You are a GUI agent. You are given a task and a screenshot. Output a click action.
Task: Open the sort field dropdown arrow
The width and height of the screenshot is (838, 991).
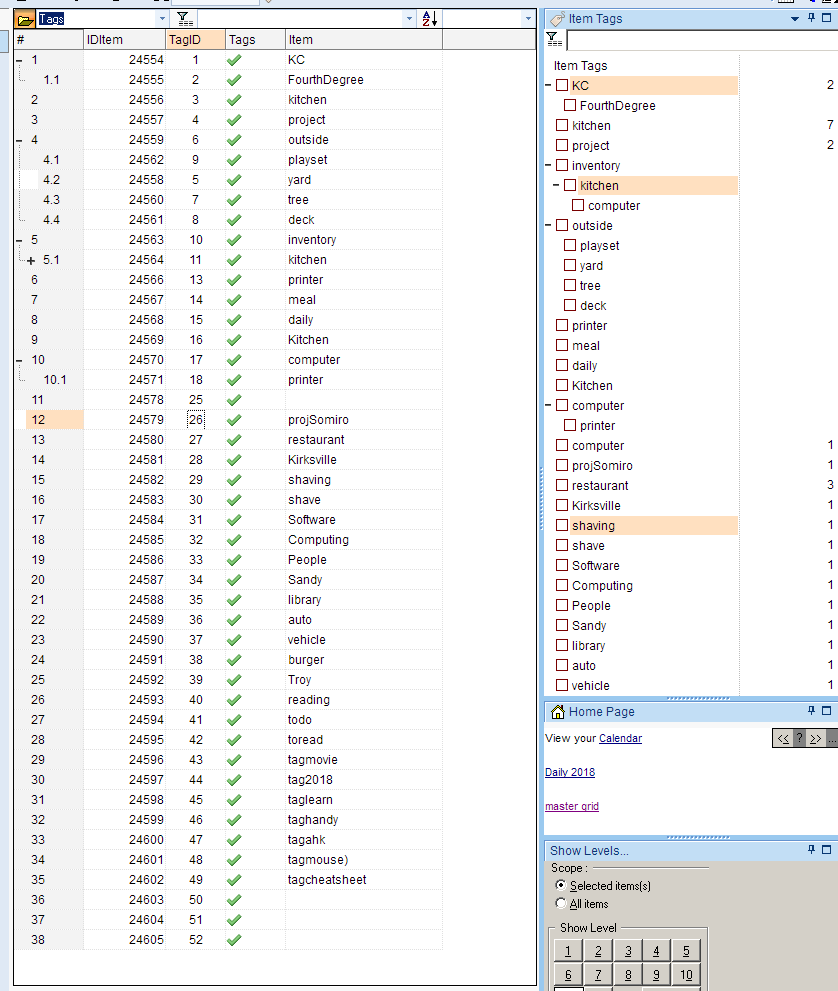(x=528, y=19)
